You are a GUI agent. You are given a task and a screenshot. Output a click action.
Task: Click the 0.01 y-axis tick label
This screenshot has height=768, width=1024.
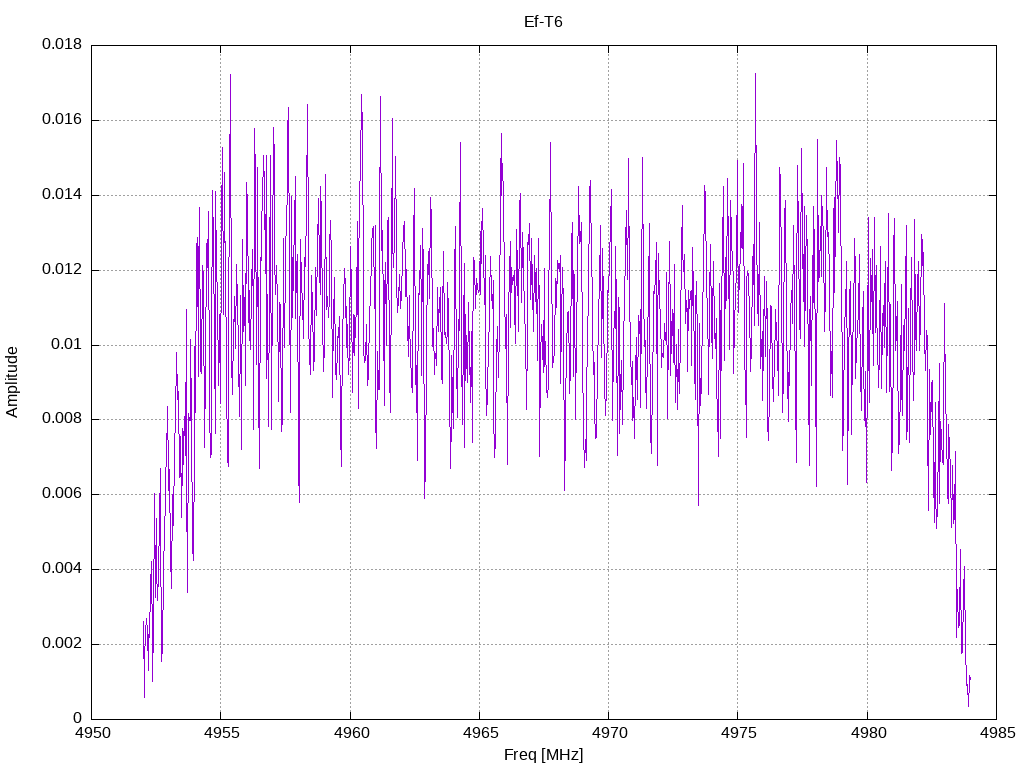coord(67,344)
